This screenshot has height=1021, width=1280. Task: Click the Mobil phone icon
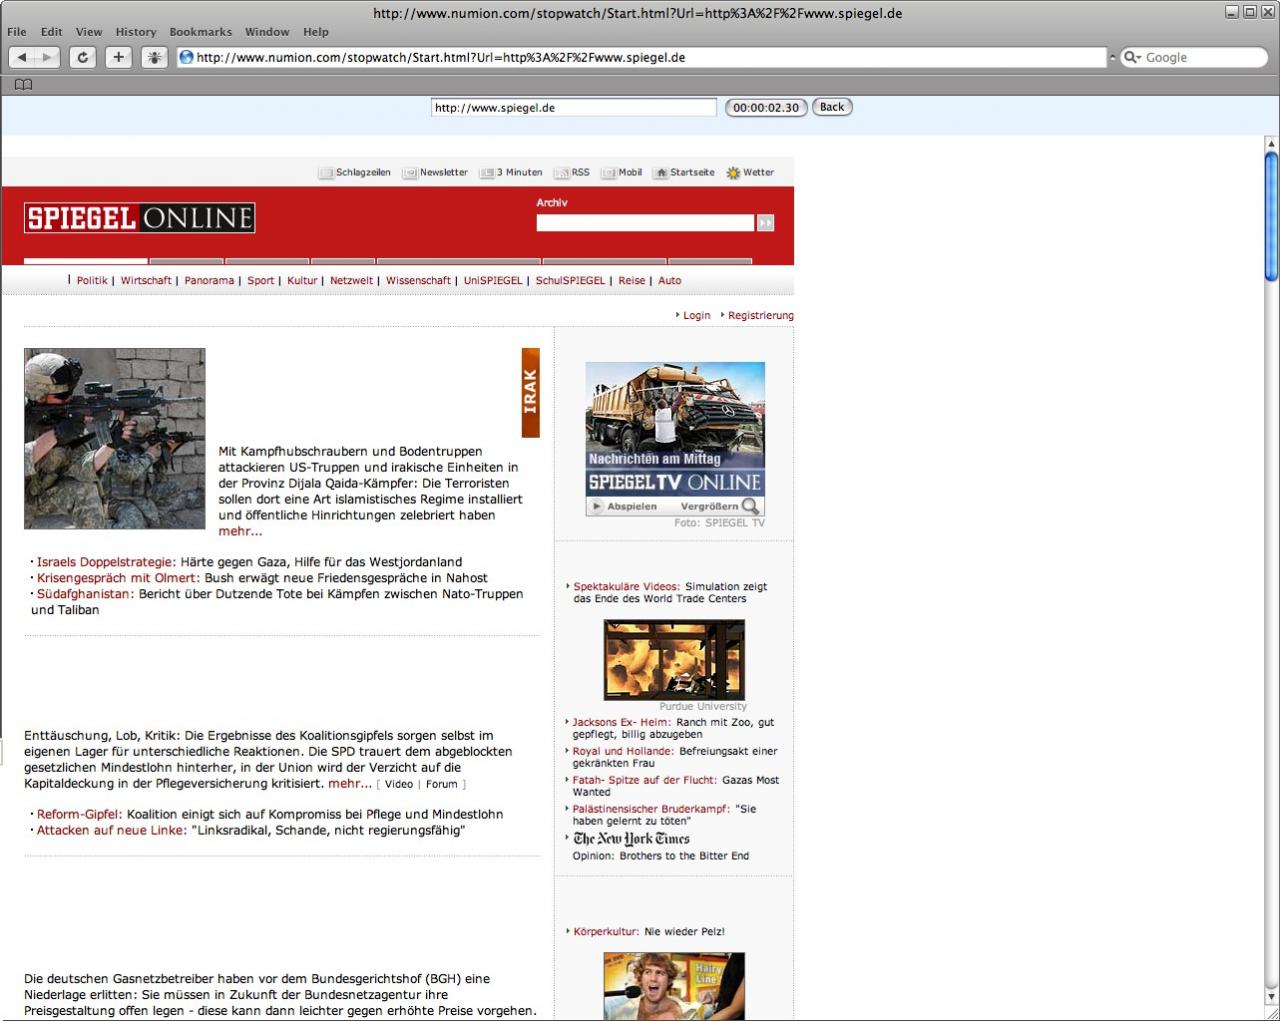click(x=609, y=173)
